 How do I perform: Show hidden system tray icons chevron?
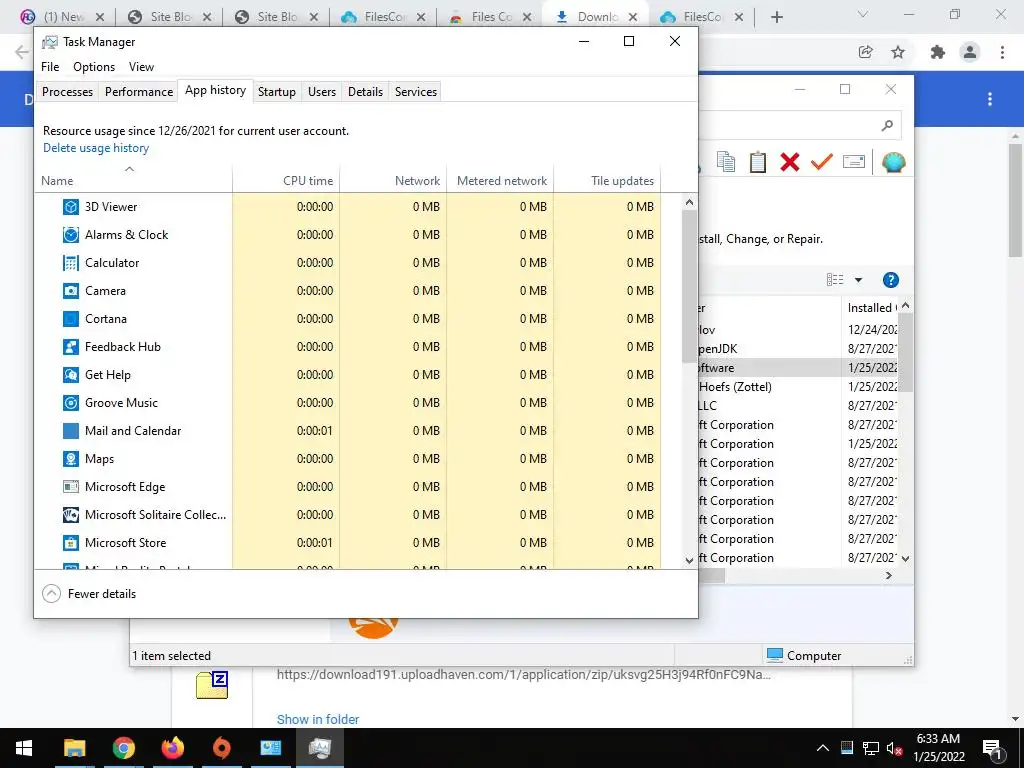point(823,748)
